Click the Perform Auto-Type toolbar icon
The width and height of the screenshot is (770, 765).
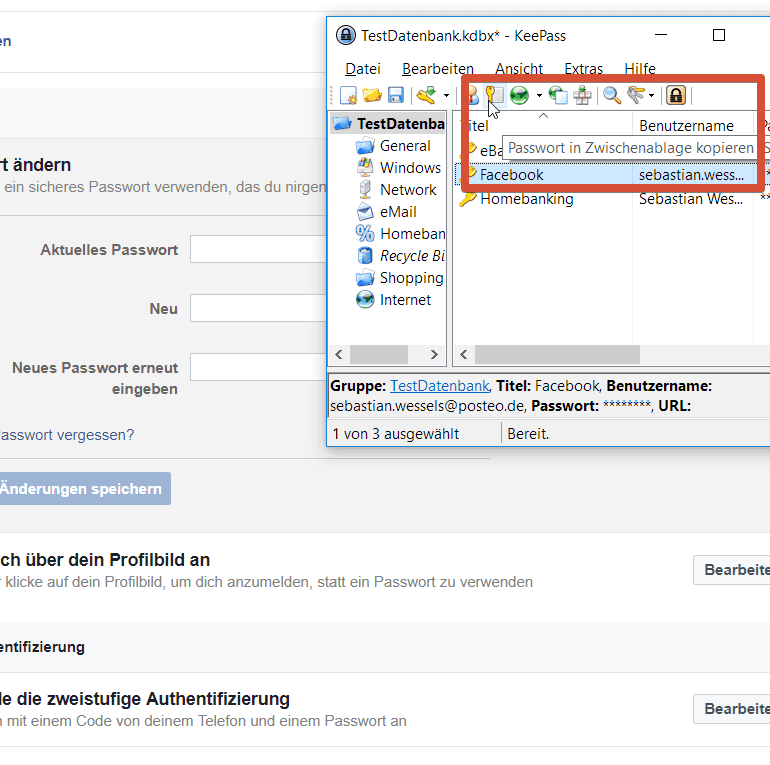(582, 95)
